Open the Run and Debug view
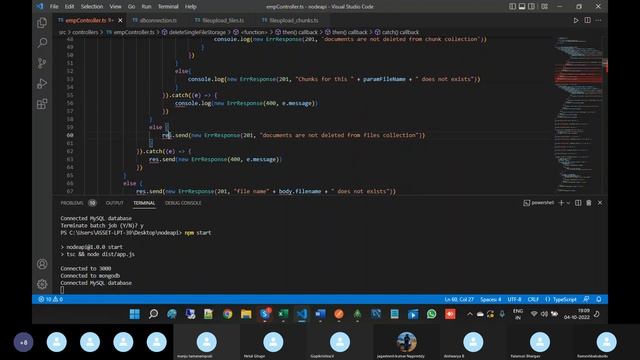 tap(42, 83)
